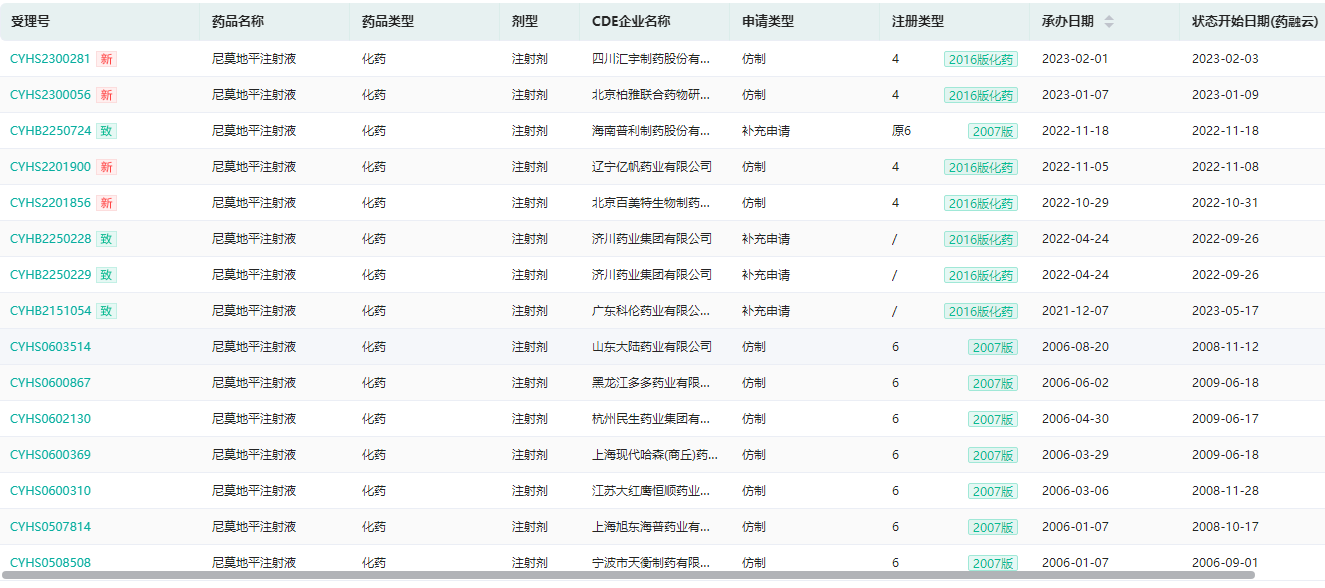Click the 致 badge beside CYHB2250228
The width and height of the screenshot is (1325, 588).
106,239
